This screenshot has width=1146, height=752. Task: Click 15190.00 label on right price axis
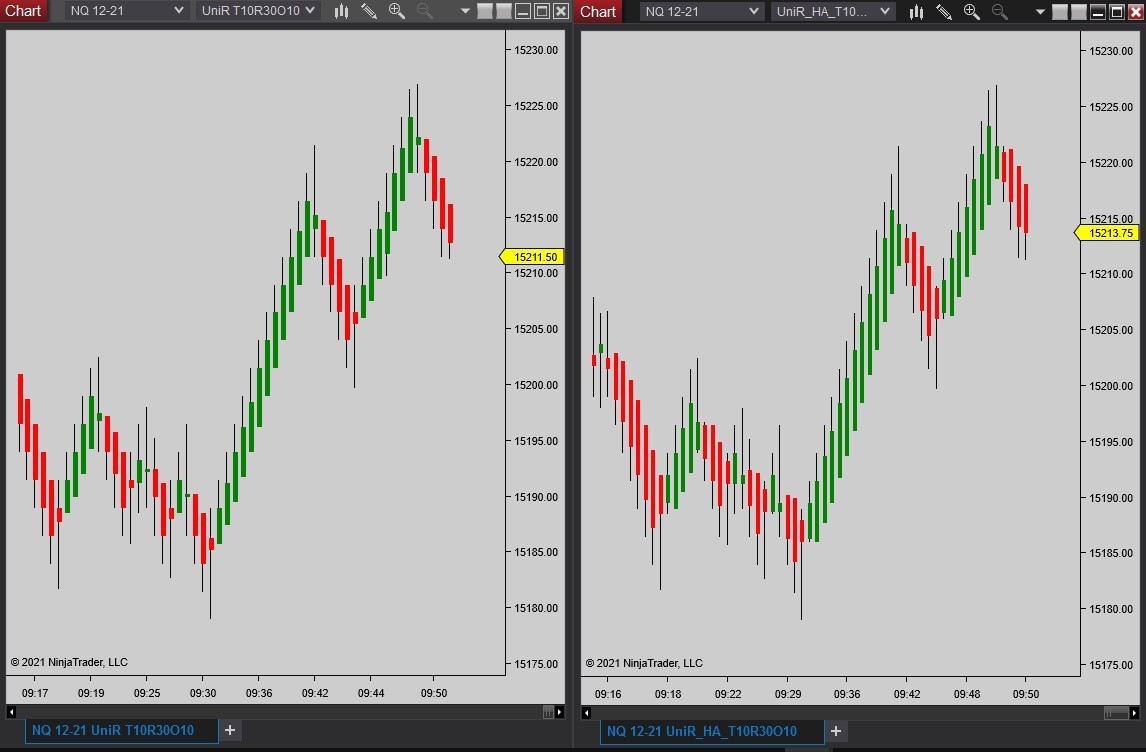[1111, 498]
